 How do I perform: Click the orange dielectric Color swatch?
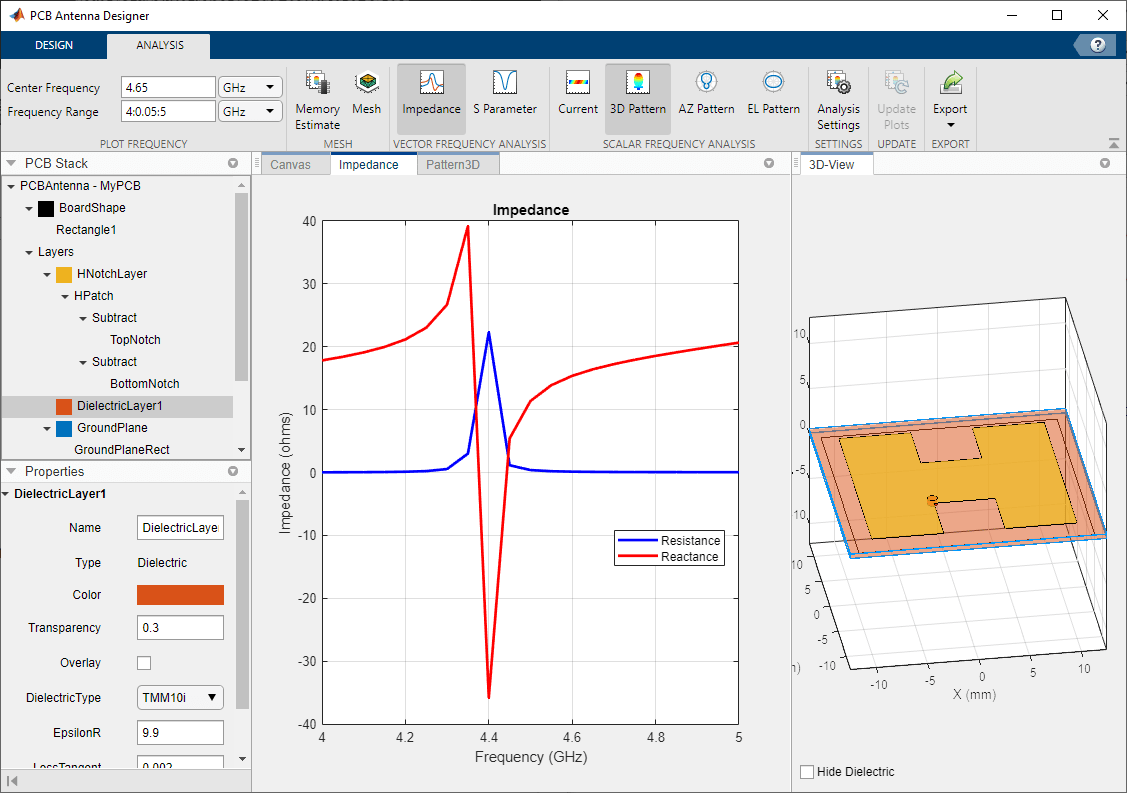point(180,595)
